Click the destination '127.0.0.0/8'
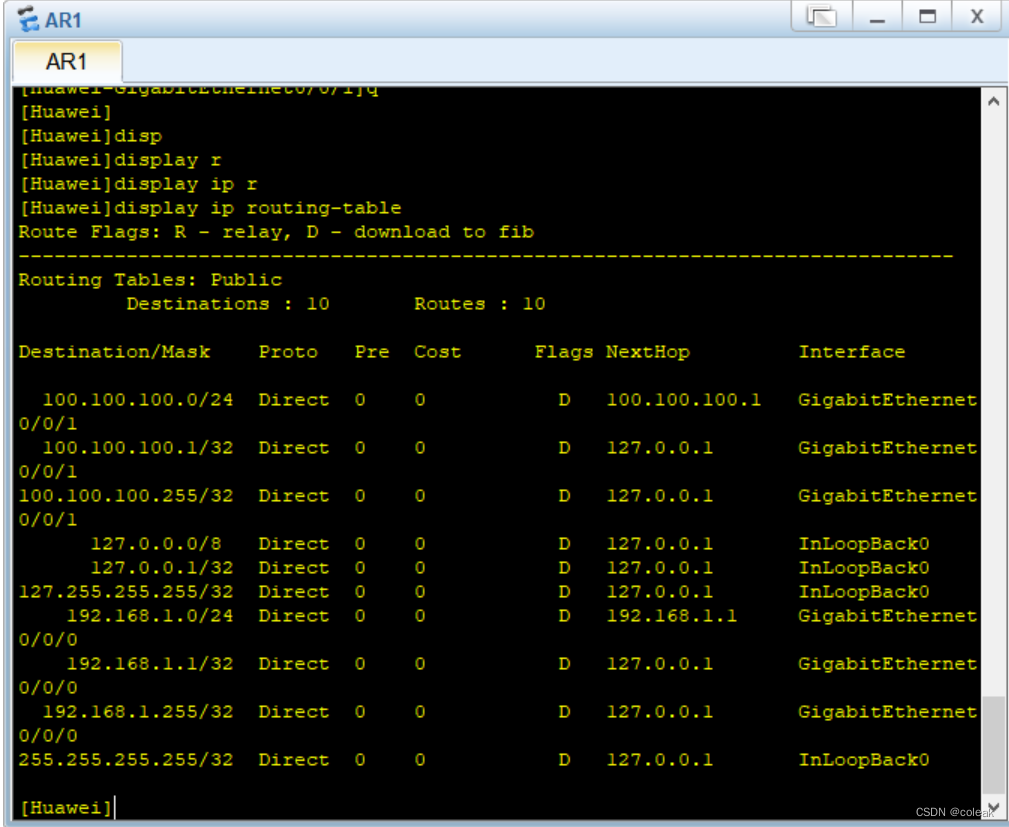Screen dimensions: 1009x827 156,544
